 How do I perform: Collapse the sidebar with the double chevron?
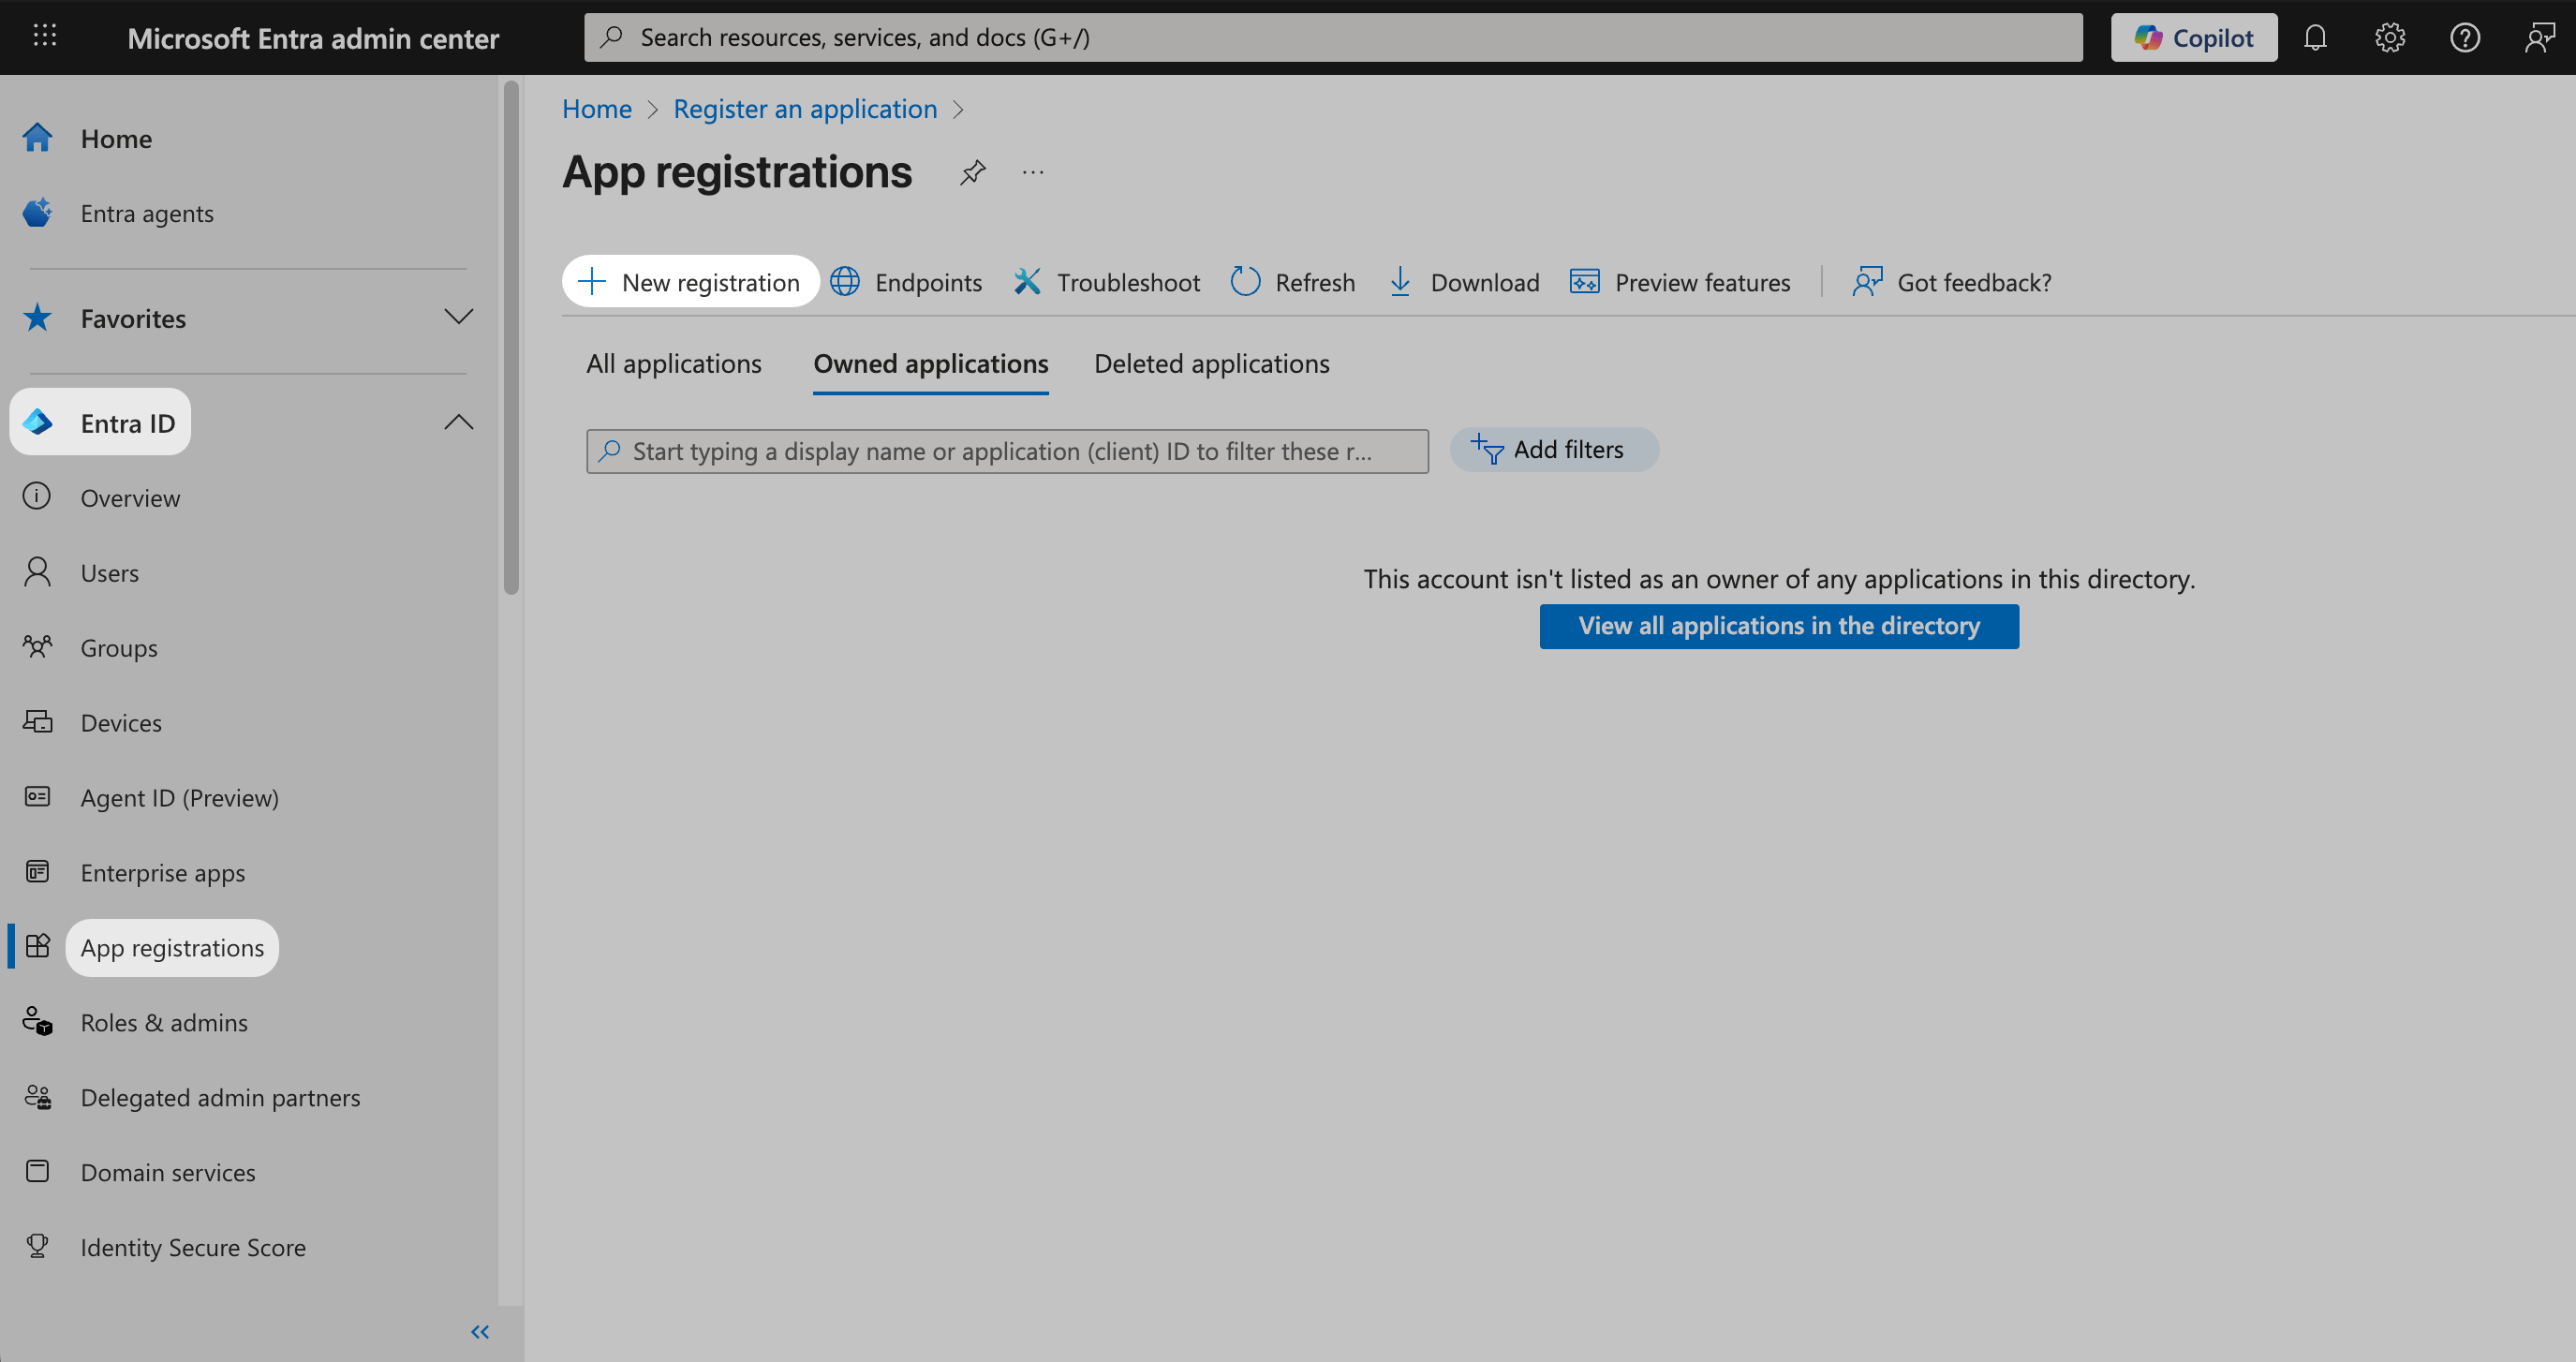pos(480,1332)
